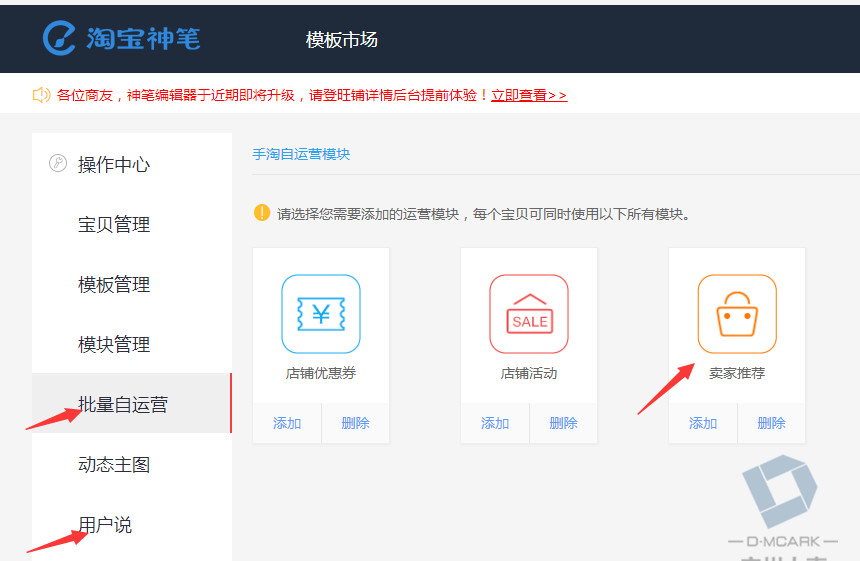Click 添加 under 卖家推荐

[x=703, y=423]
